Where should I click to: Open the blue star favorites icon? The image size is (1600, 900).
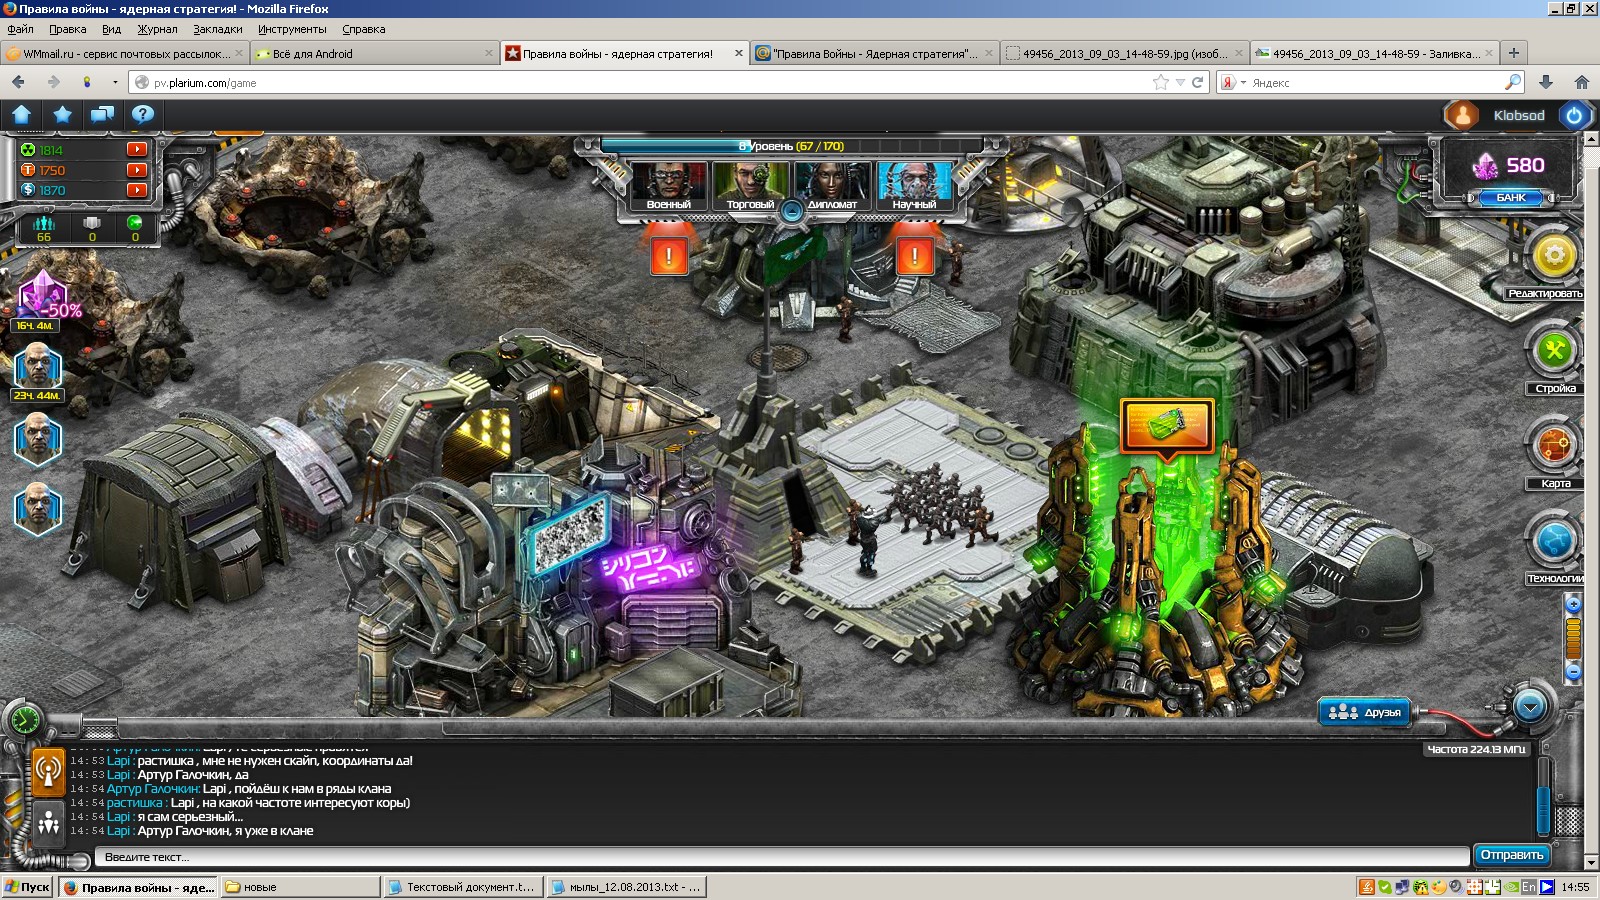pos(62,115)
